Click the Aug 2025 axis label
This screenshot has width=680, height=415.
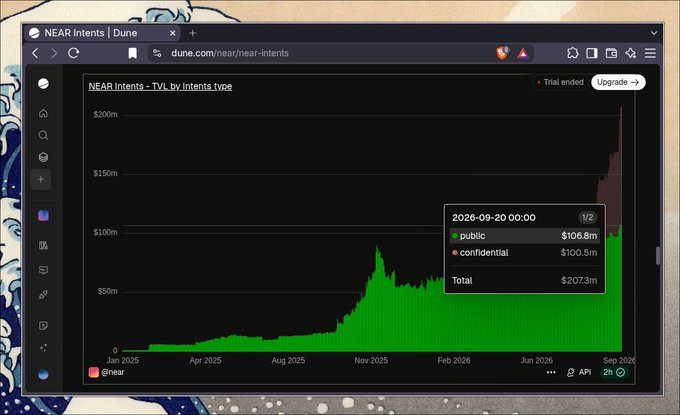pyautogui.click(x=288, y=360)
